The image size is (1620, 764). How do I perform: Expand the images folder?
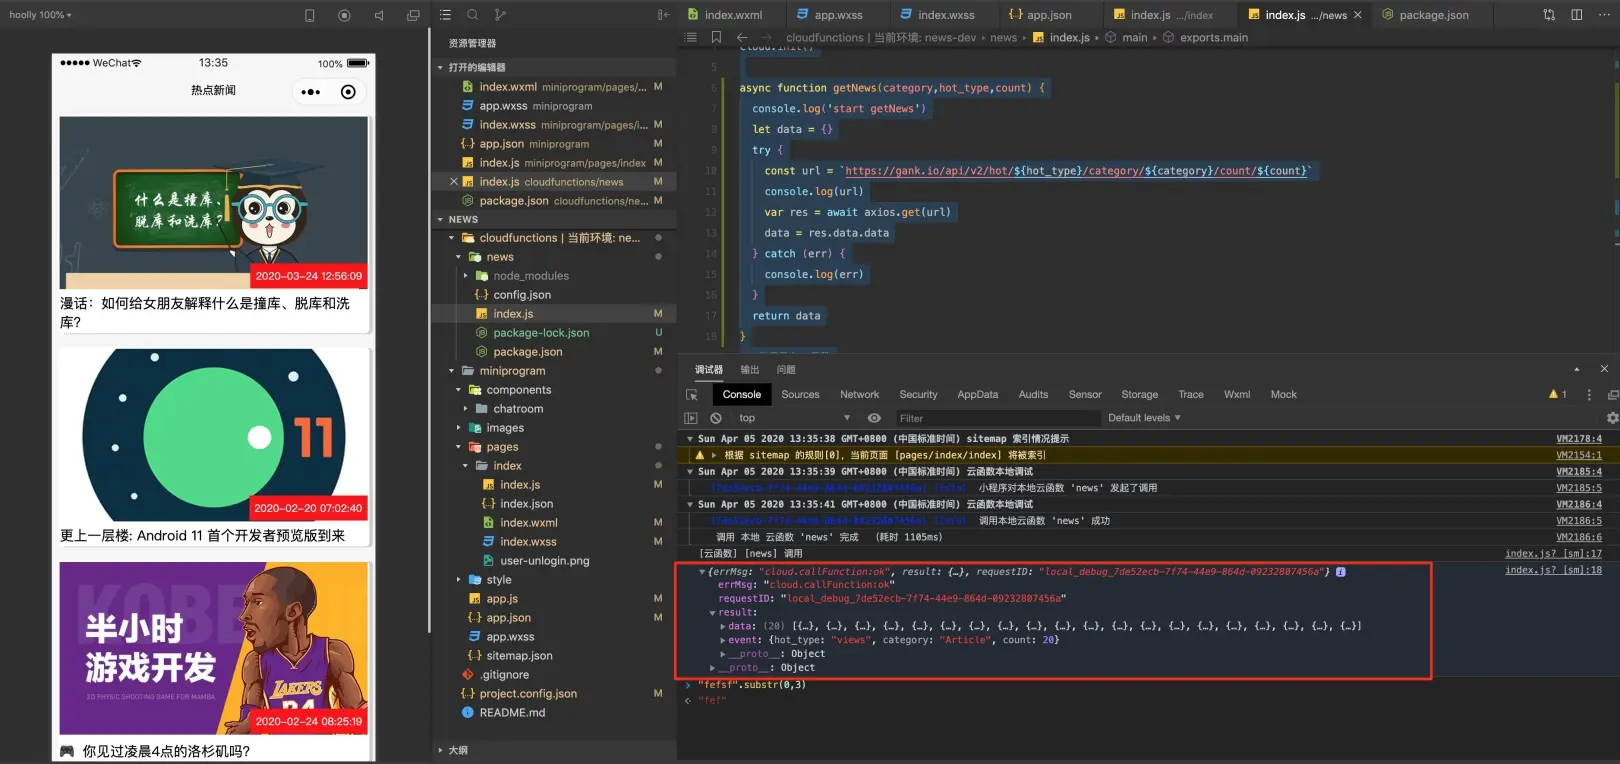[459, 428]
